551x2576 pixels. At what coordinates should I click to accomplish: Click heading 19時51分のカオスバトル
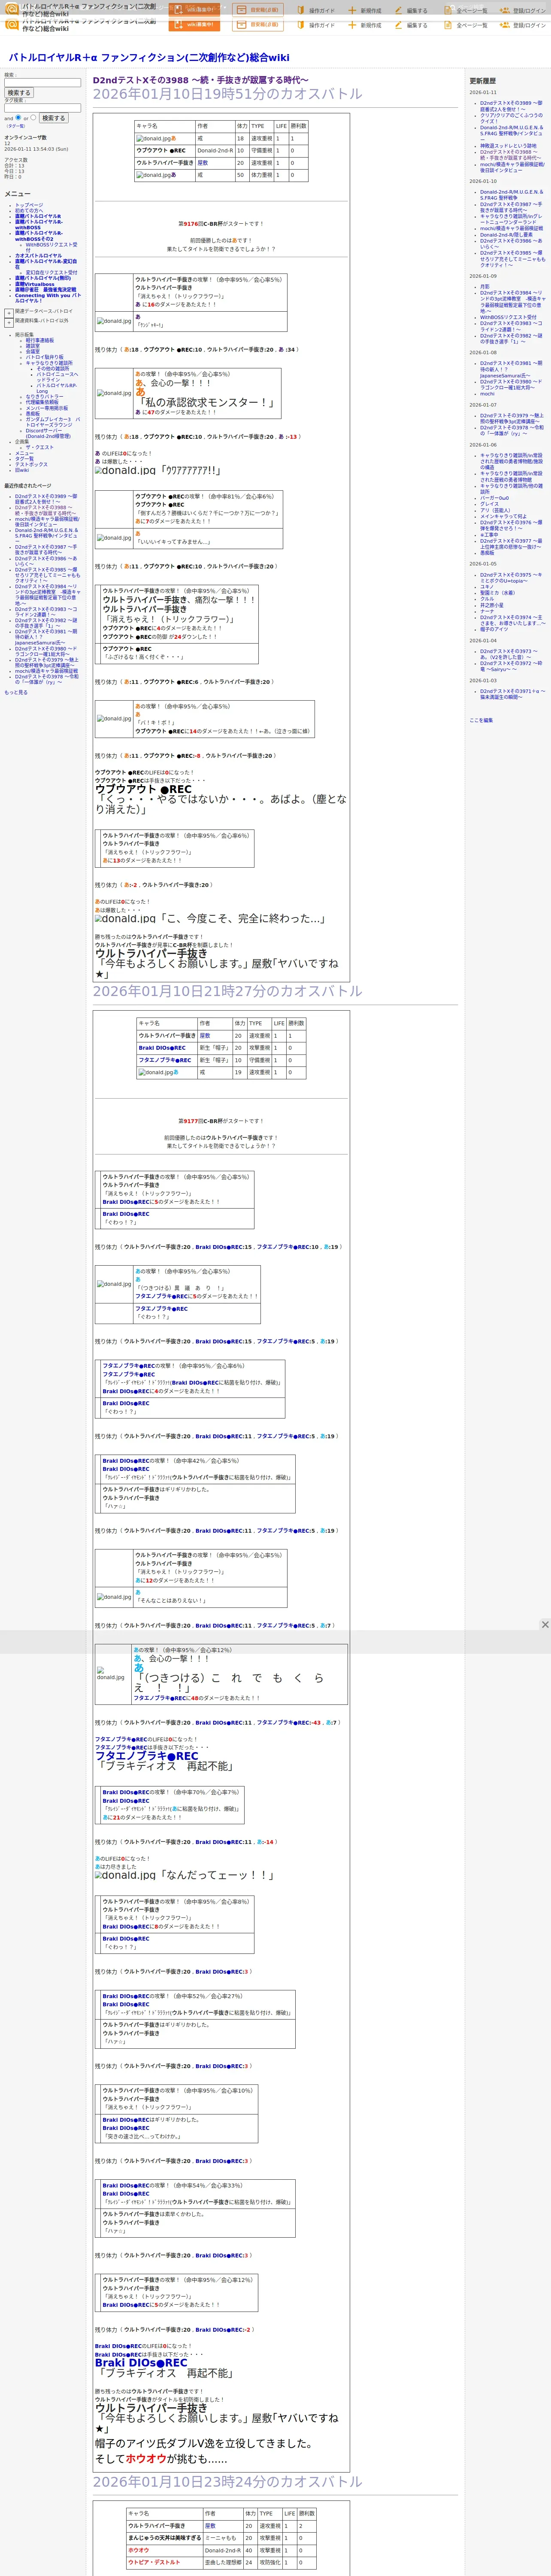(x=228, y=94)
